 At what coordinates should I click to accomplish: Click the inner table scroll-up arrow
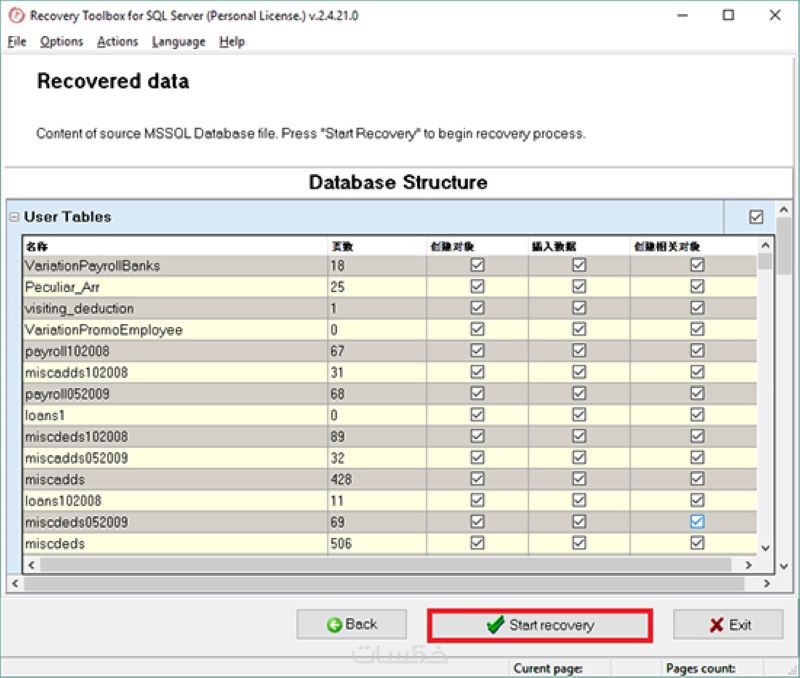click(x=765, y=245)
